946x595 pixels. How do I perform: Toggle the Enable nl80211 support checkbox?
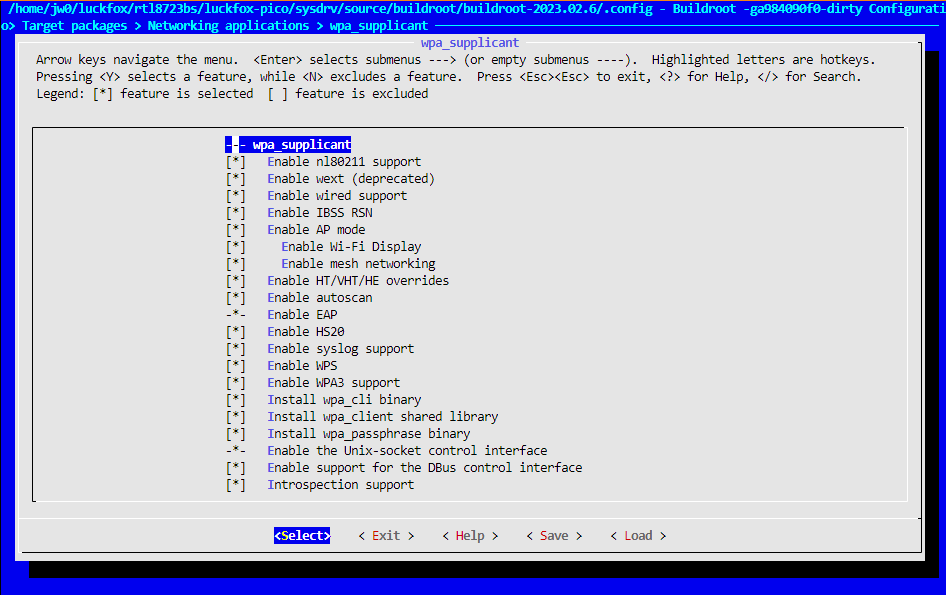(x=236, y=162)
